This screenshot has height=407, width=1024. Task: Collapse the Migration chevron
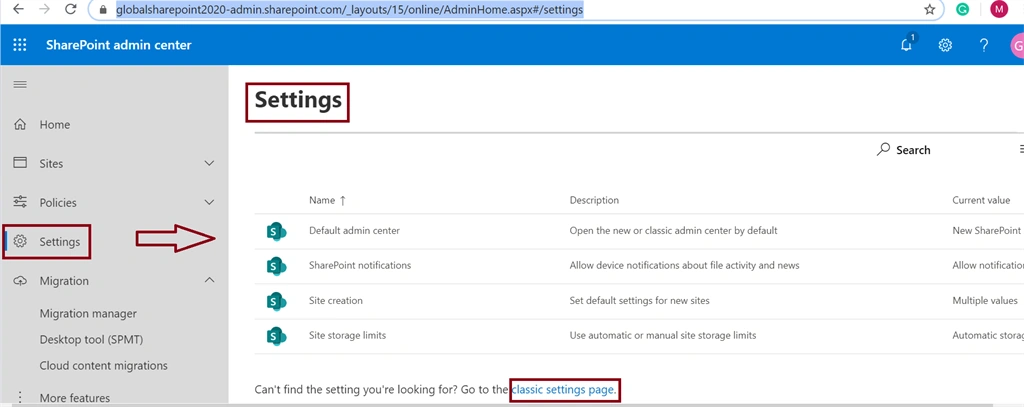(x=209, y=280)
